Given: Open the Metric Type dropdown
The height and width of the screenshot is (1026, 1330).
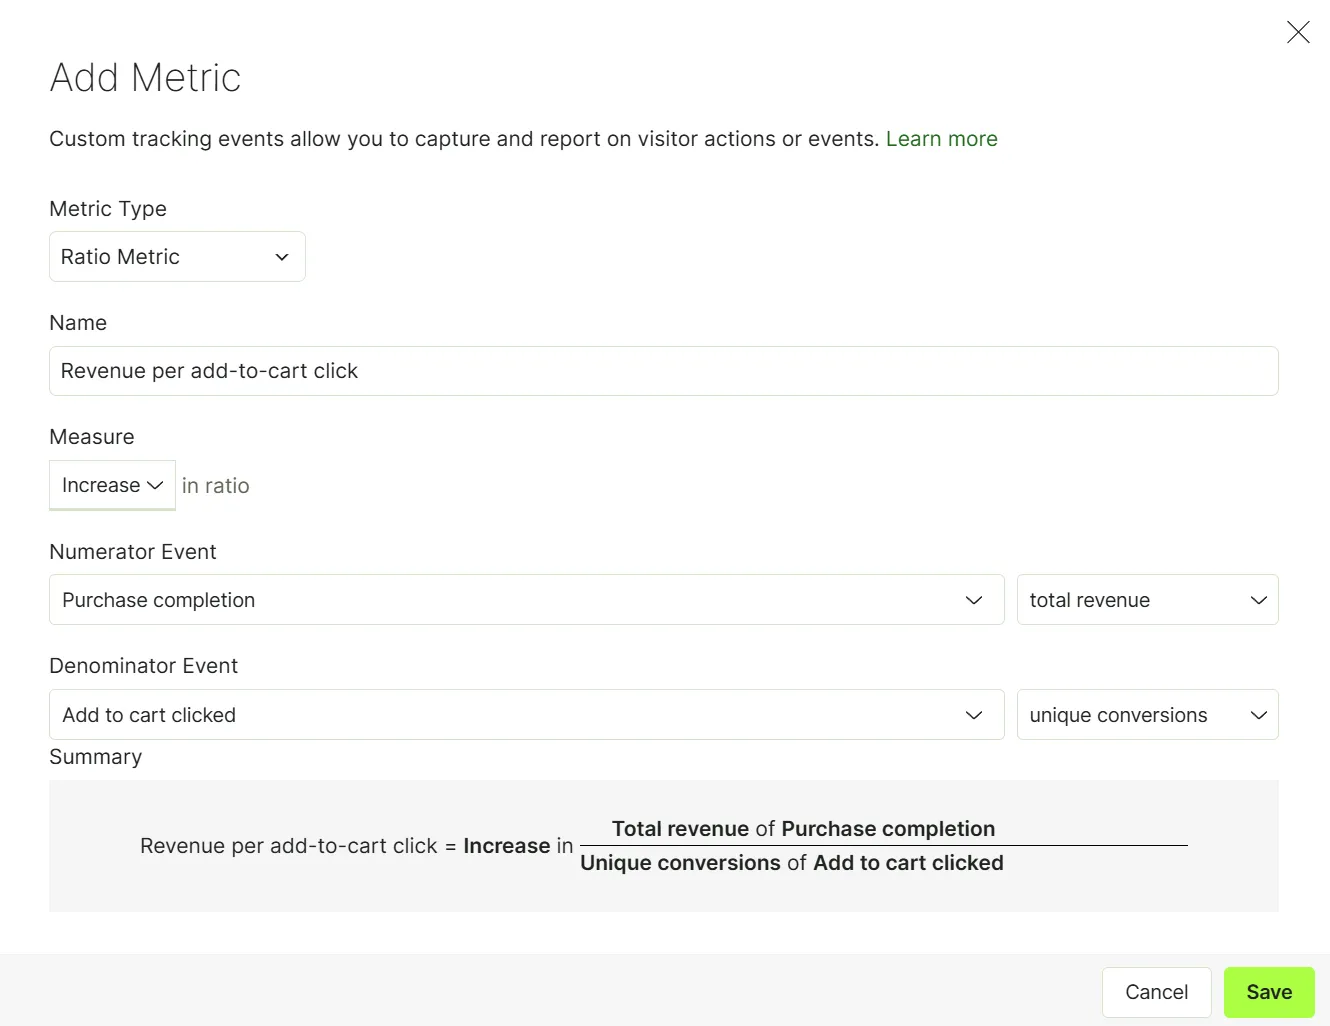Looking at the screenshot, I should coord(177,257).
